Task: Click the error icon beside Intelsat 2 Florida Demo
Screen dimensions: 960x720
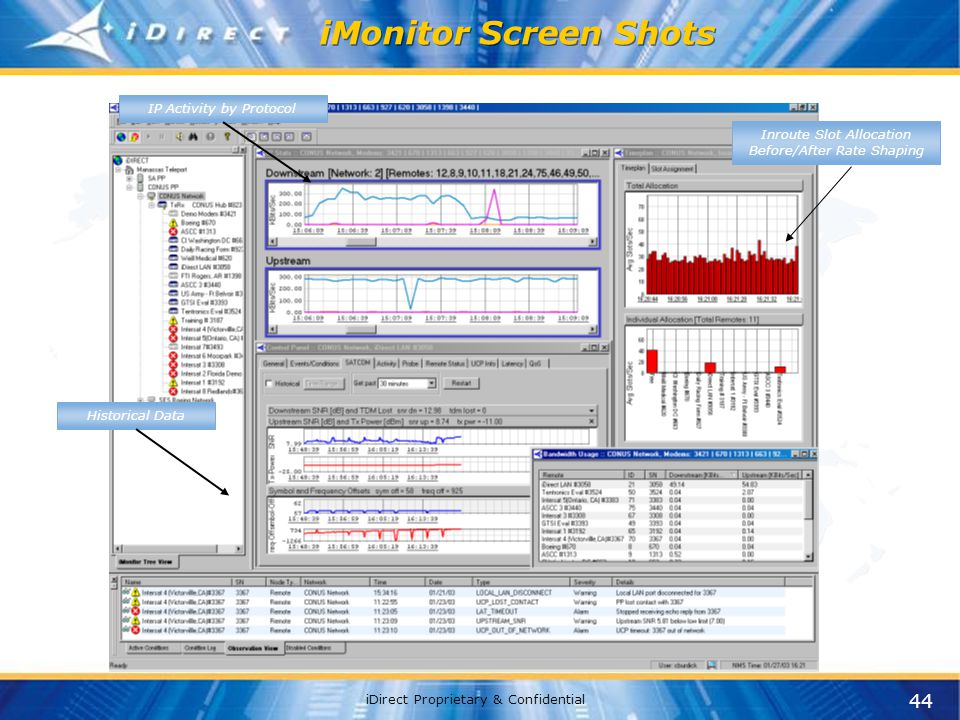Action: pyautogui.click(x=173, y=373)
